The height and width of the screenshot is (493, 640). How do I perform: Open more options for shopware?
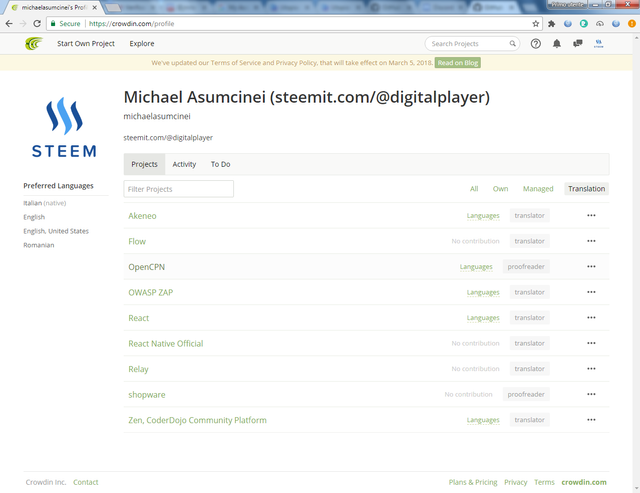tap(591, 394)
